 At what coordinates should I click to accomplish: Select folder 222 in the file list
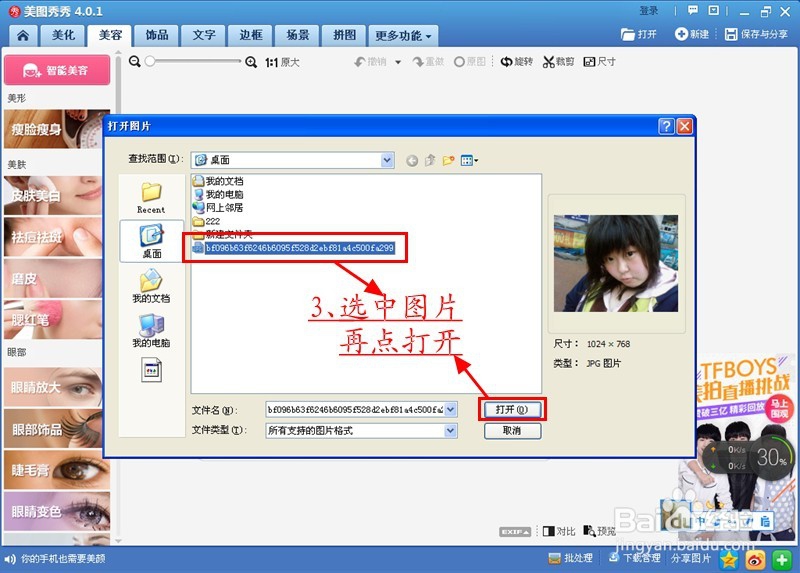207,221
